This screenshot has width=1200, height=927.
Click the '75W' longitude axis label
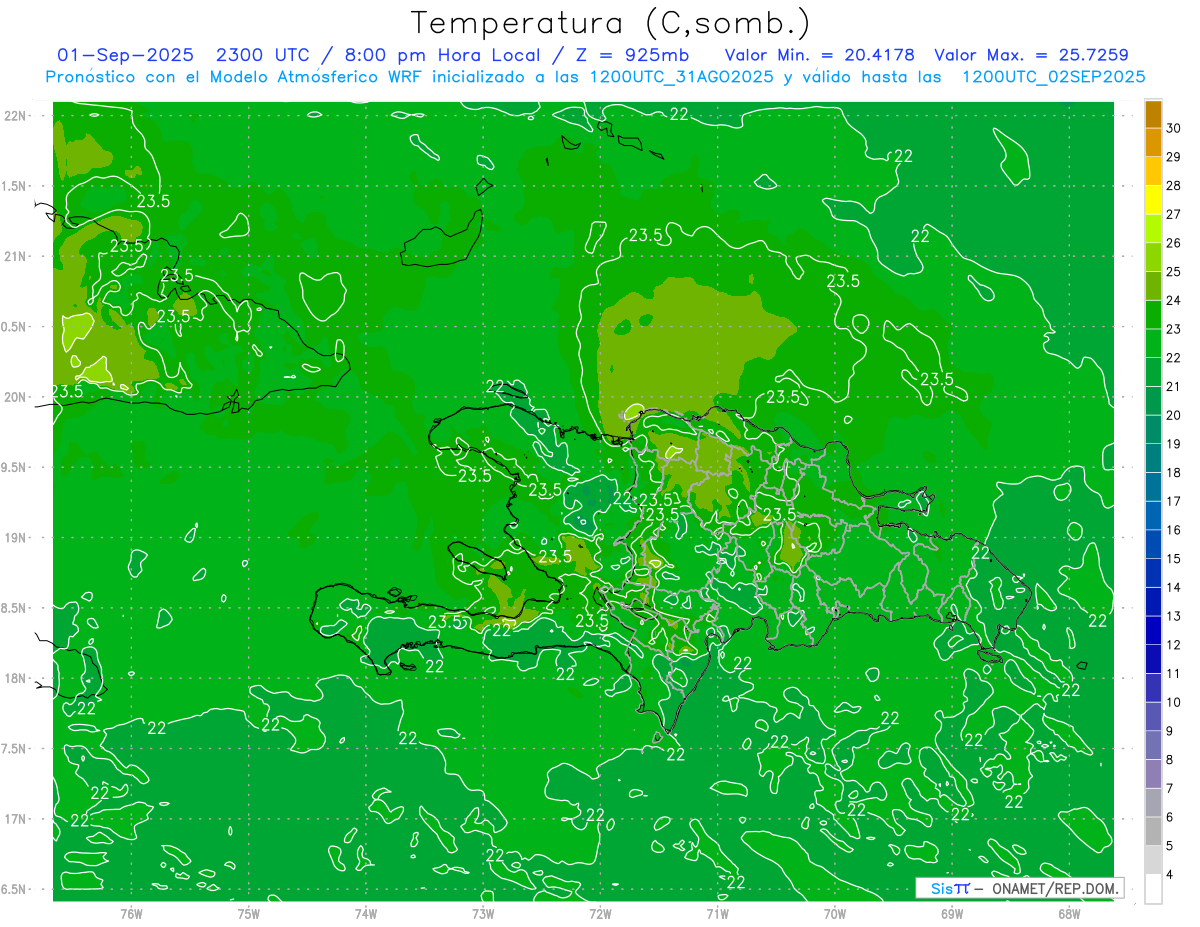click(x=249, y=914)
